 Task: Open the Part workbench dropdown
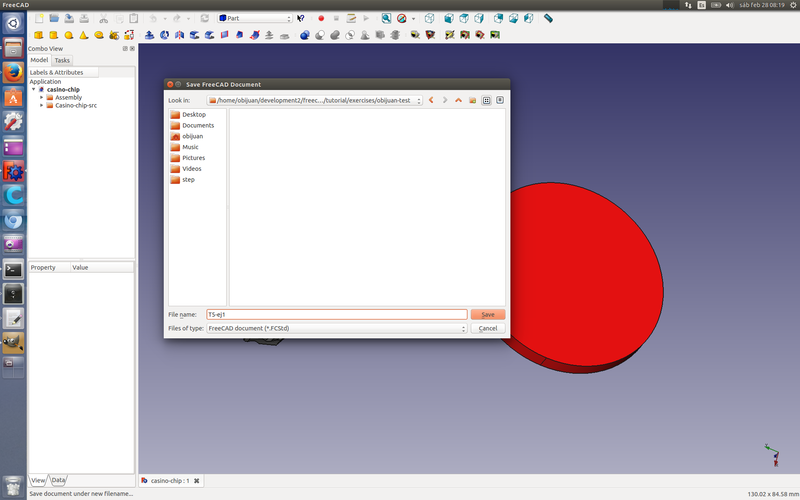(x=254, y=18)
